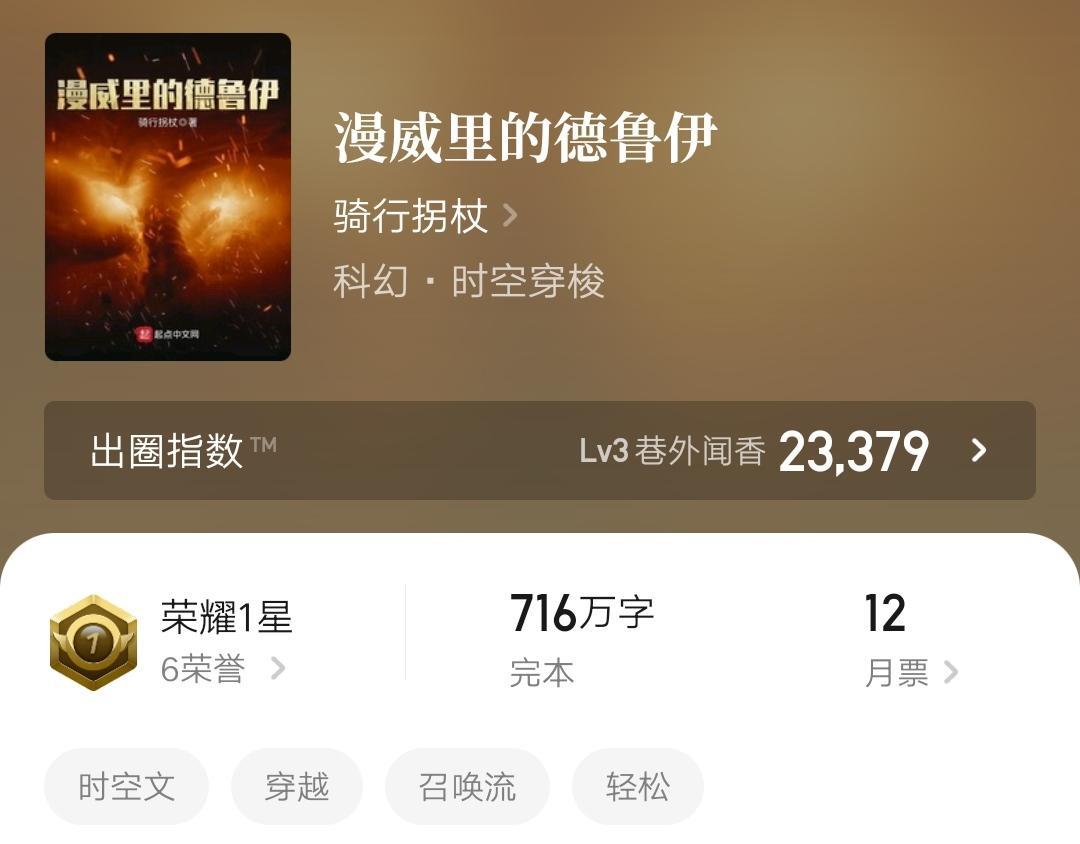The image size is (1080, 844).
Task: Open the 12 月票 count
Action: [x=885, y=613]
